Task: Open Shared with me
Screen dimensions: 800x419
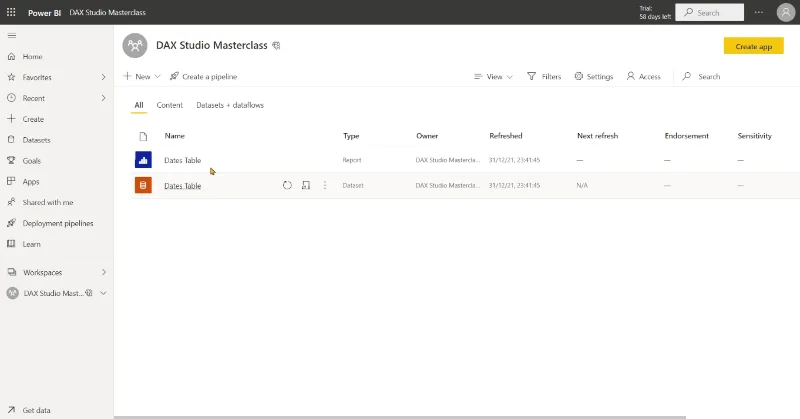Action: tap(47, 203)
